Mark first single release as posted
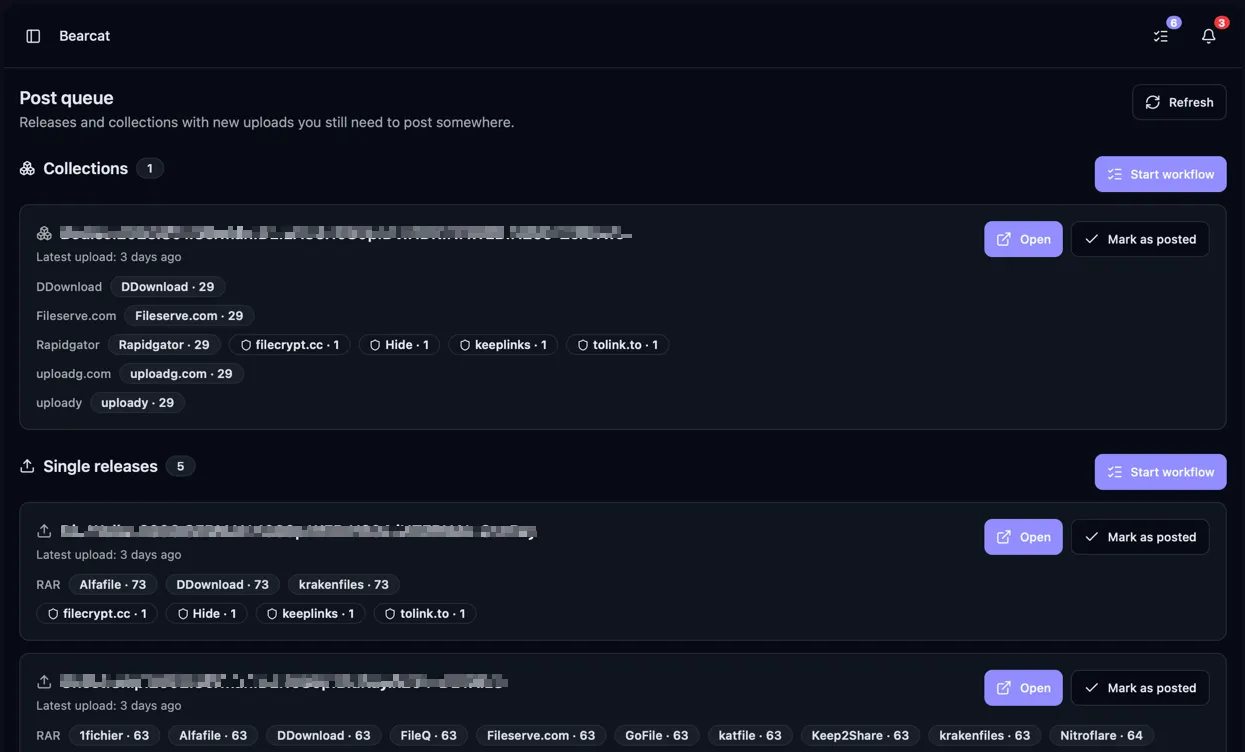This screenshot has height=752, width=1245. [1140, 537]
